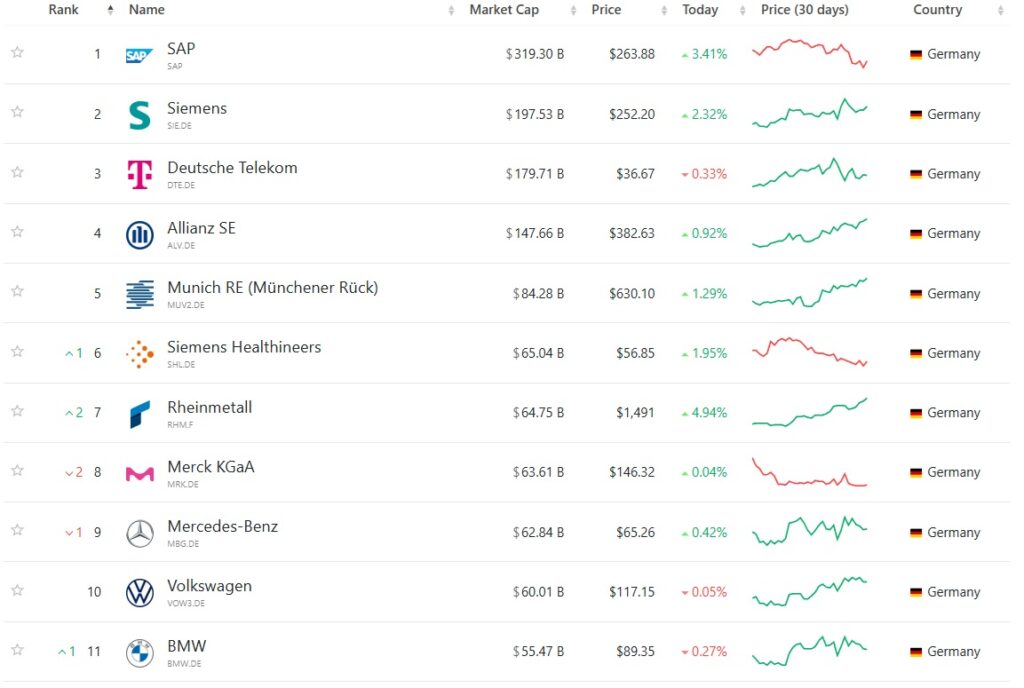The height and width of the screenshot is (688, 1024).
Task: Sort by the Rank column header
Action: tap(64, 10)
